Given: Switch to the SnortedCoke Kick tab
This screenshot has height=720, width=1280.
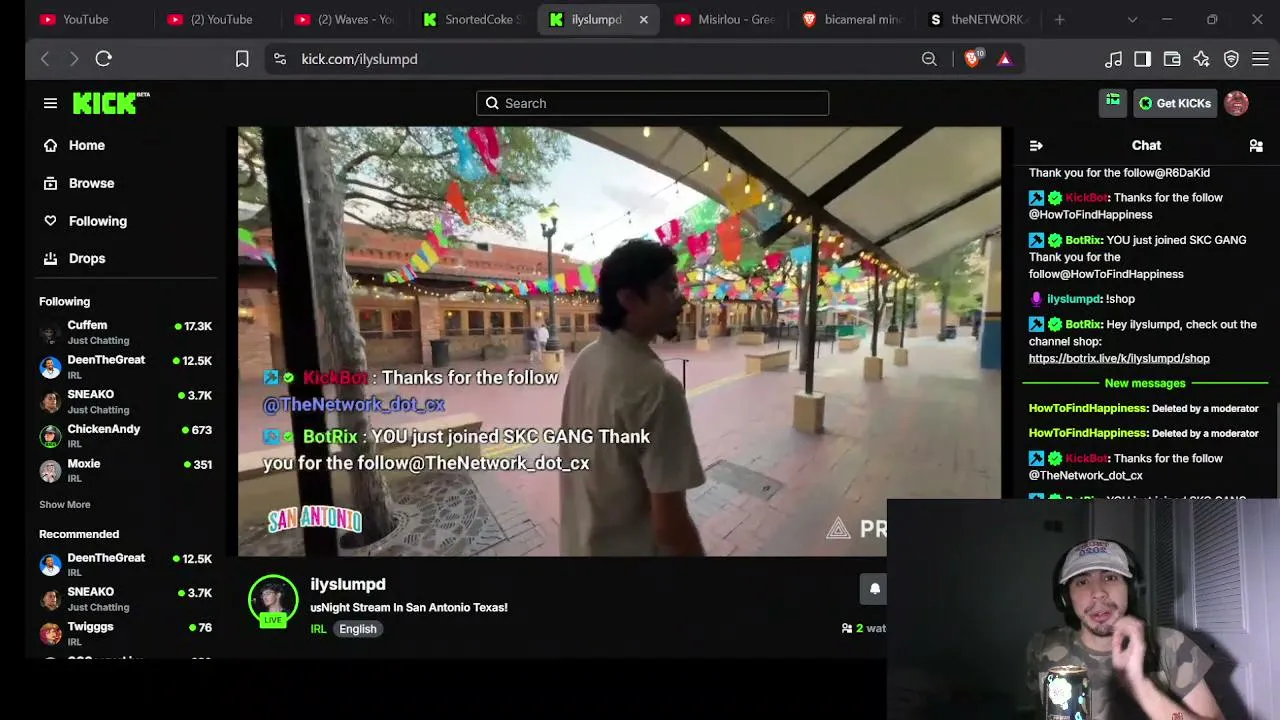Looking at the screenshot, I should pyautogui.click(x=473, y=19).
